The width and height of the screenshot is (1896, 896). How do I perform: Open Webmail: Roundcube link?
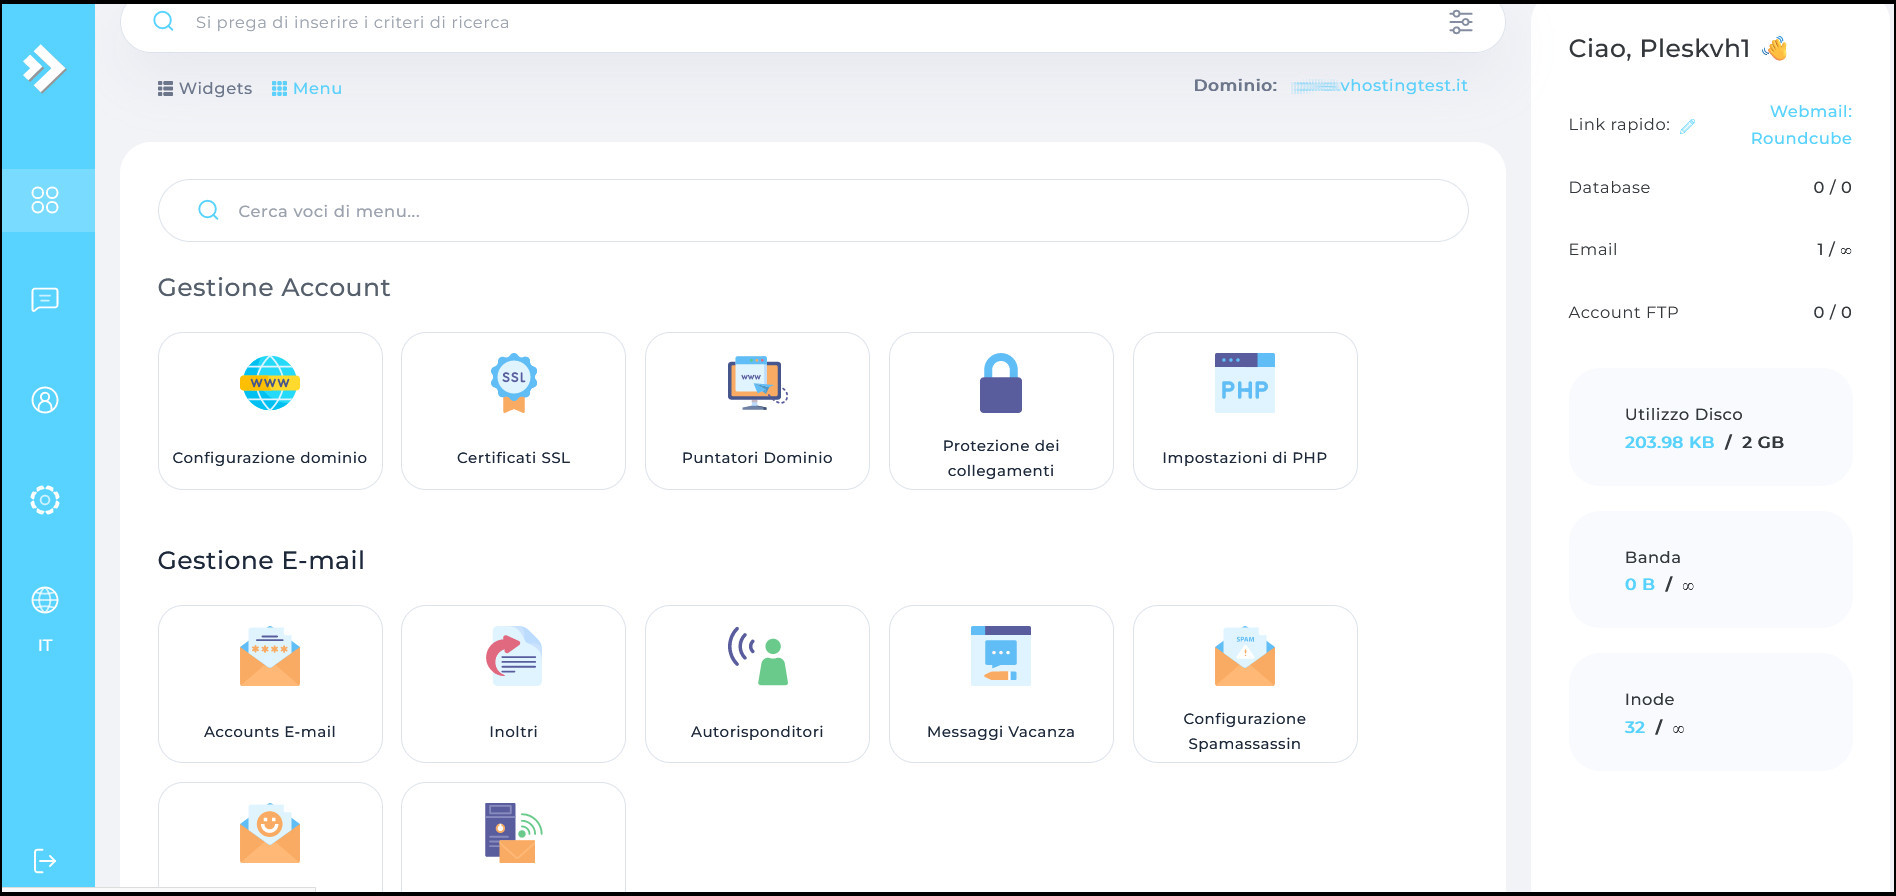(1801, 125)
